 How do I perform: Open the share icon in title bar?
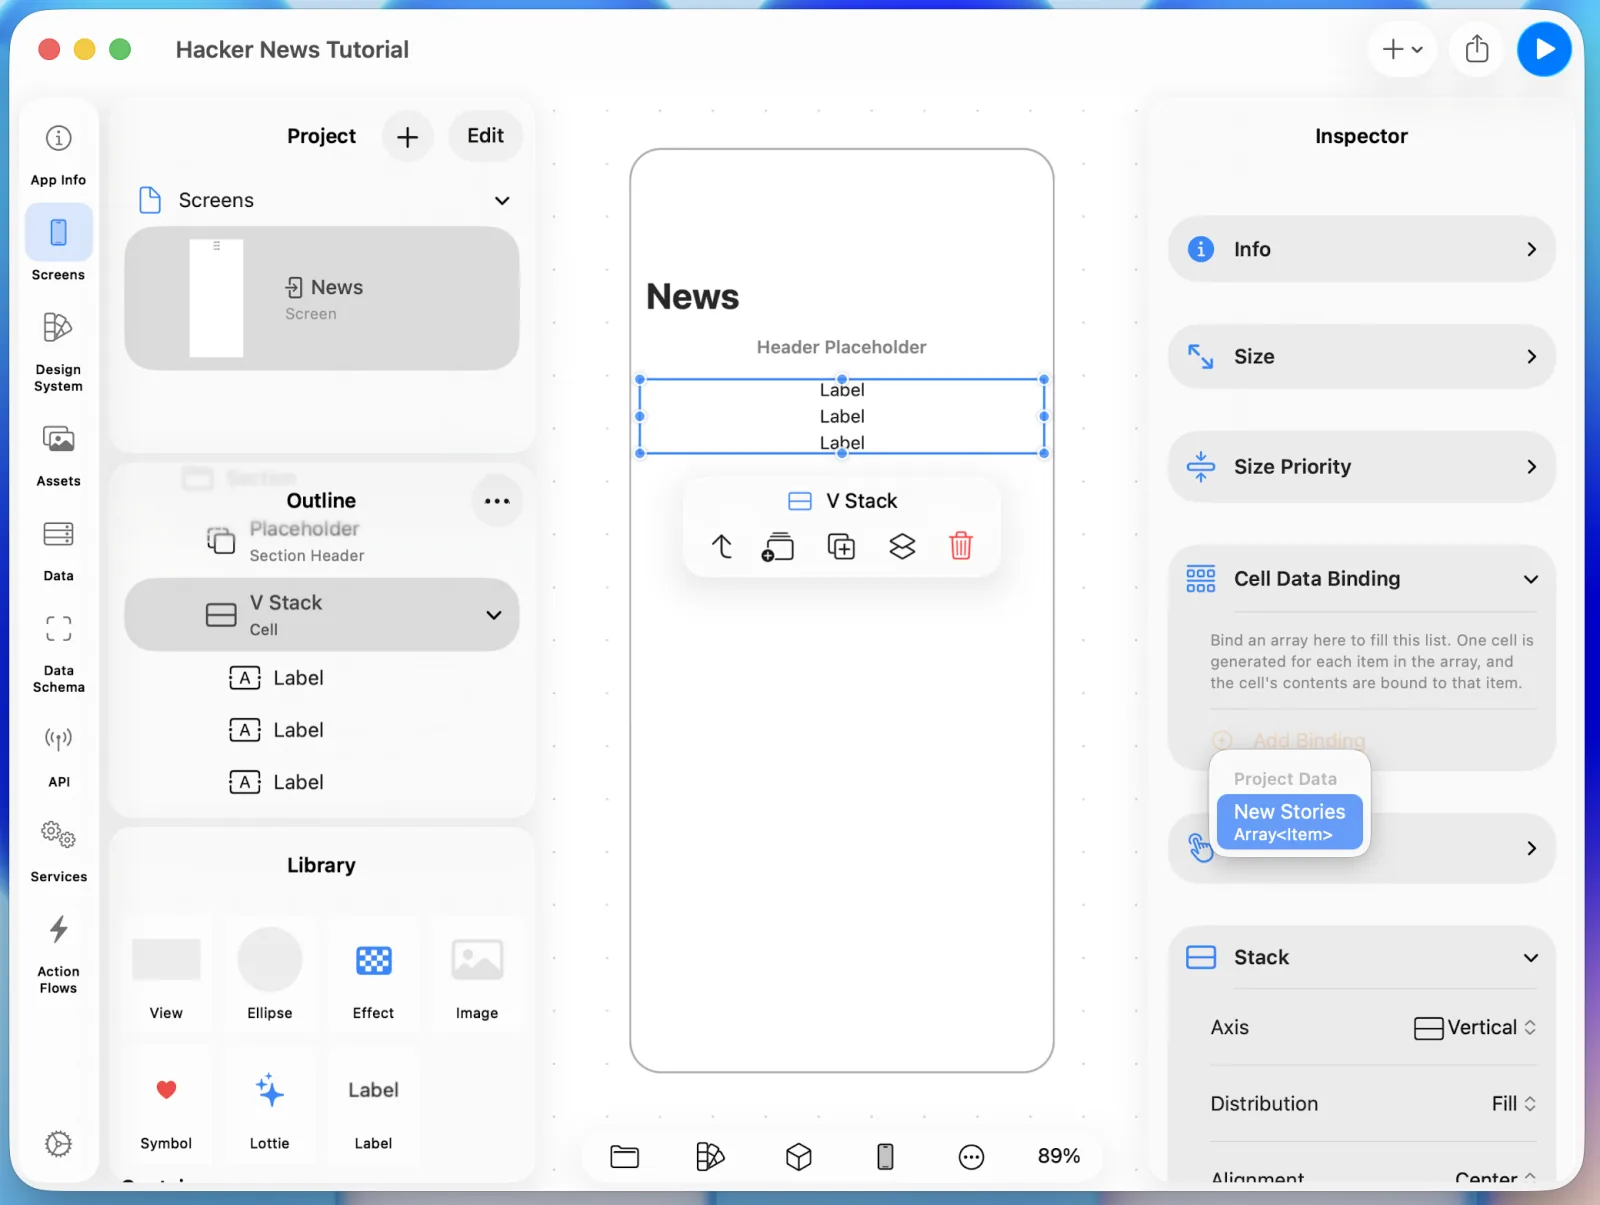point(1477,49)
